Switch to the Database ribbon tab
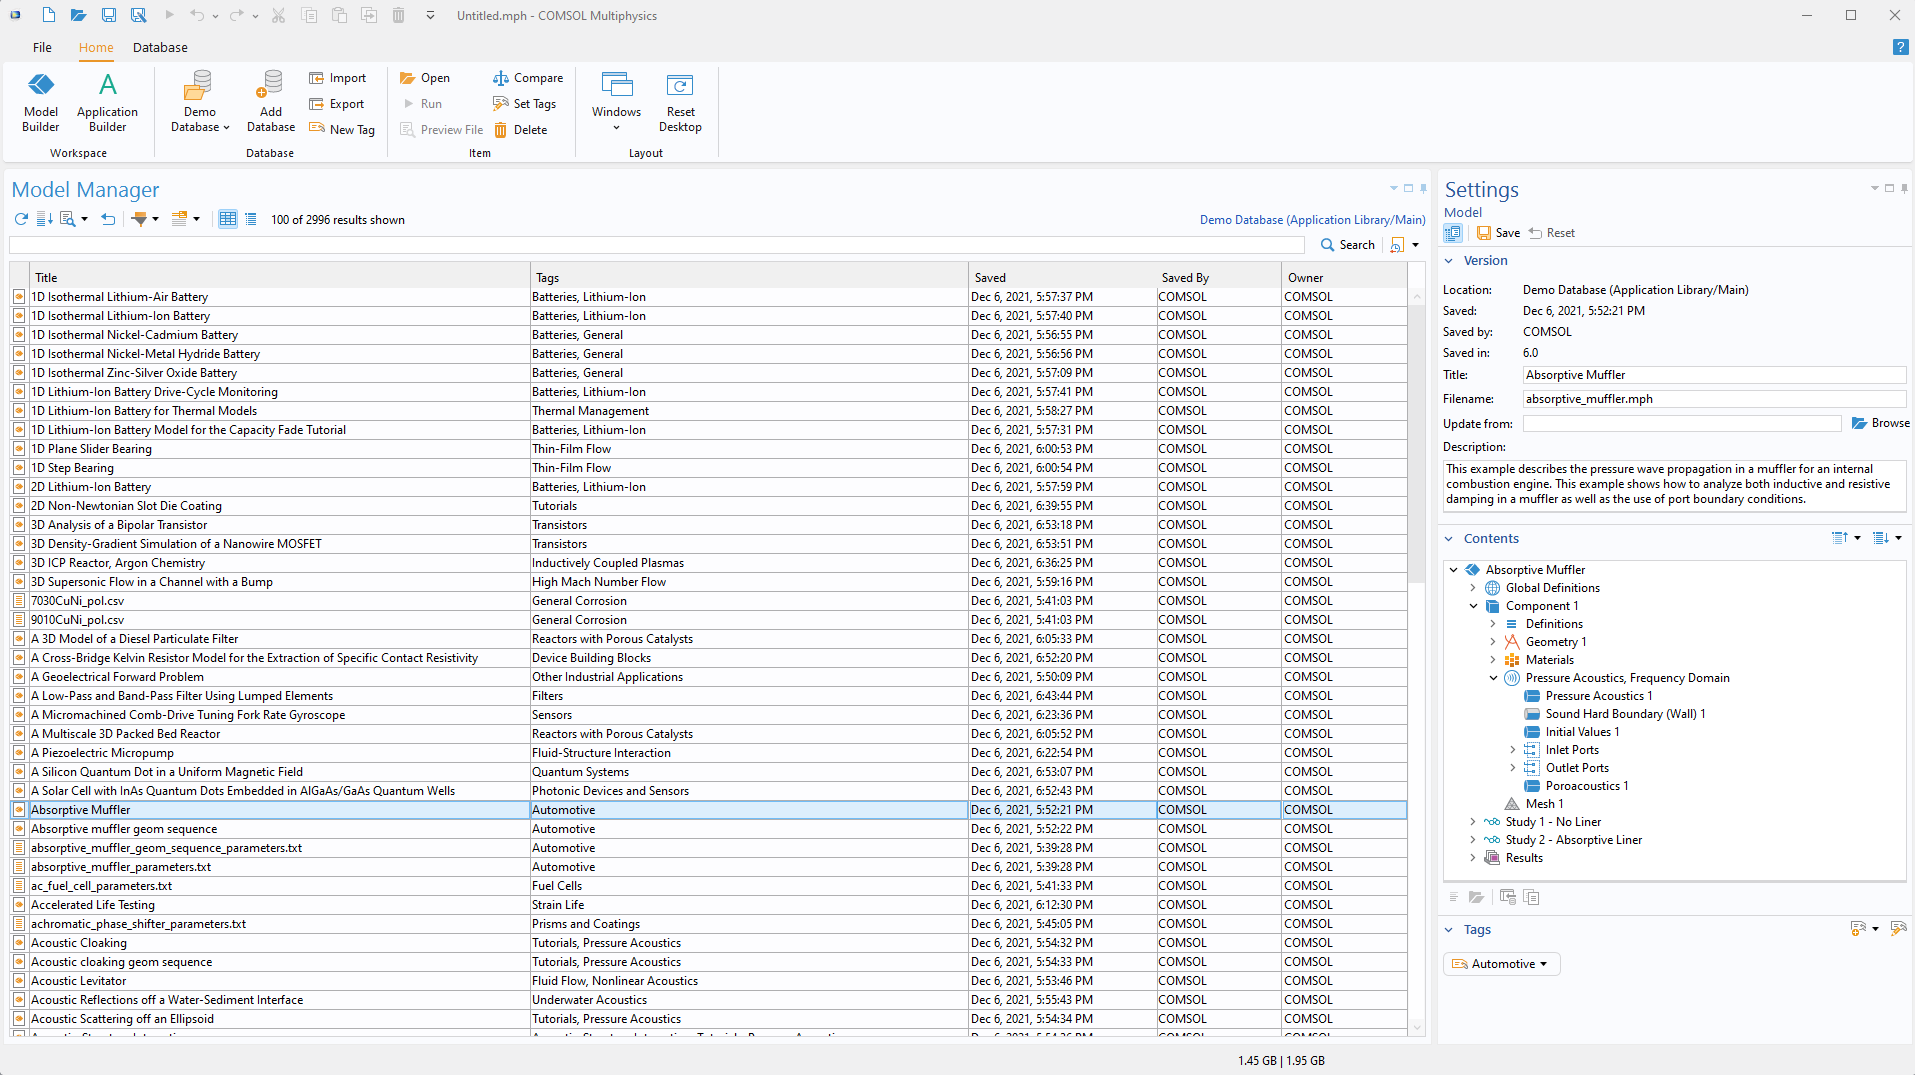Viewport: 1915px width, 1075px height. 160,47
